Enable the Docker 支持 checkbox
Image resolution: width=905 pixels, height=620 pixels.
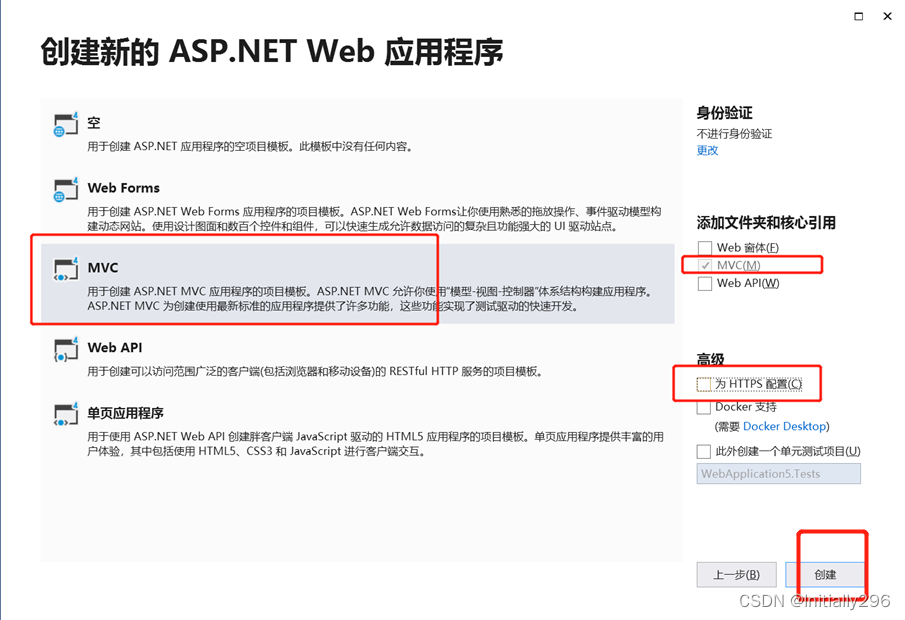(704, 407)
